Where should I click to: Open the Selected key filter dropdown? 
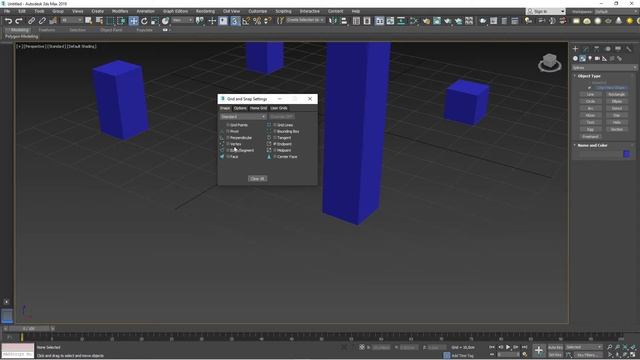583,347
